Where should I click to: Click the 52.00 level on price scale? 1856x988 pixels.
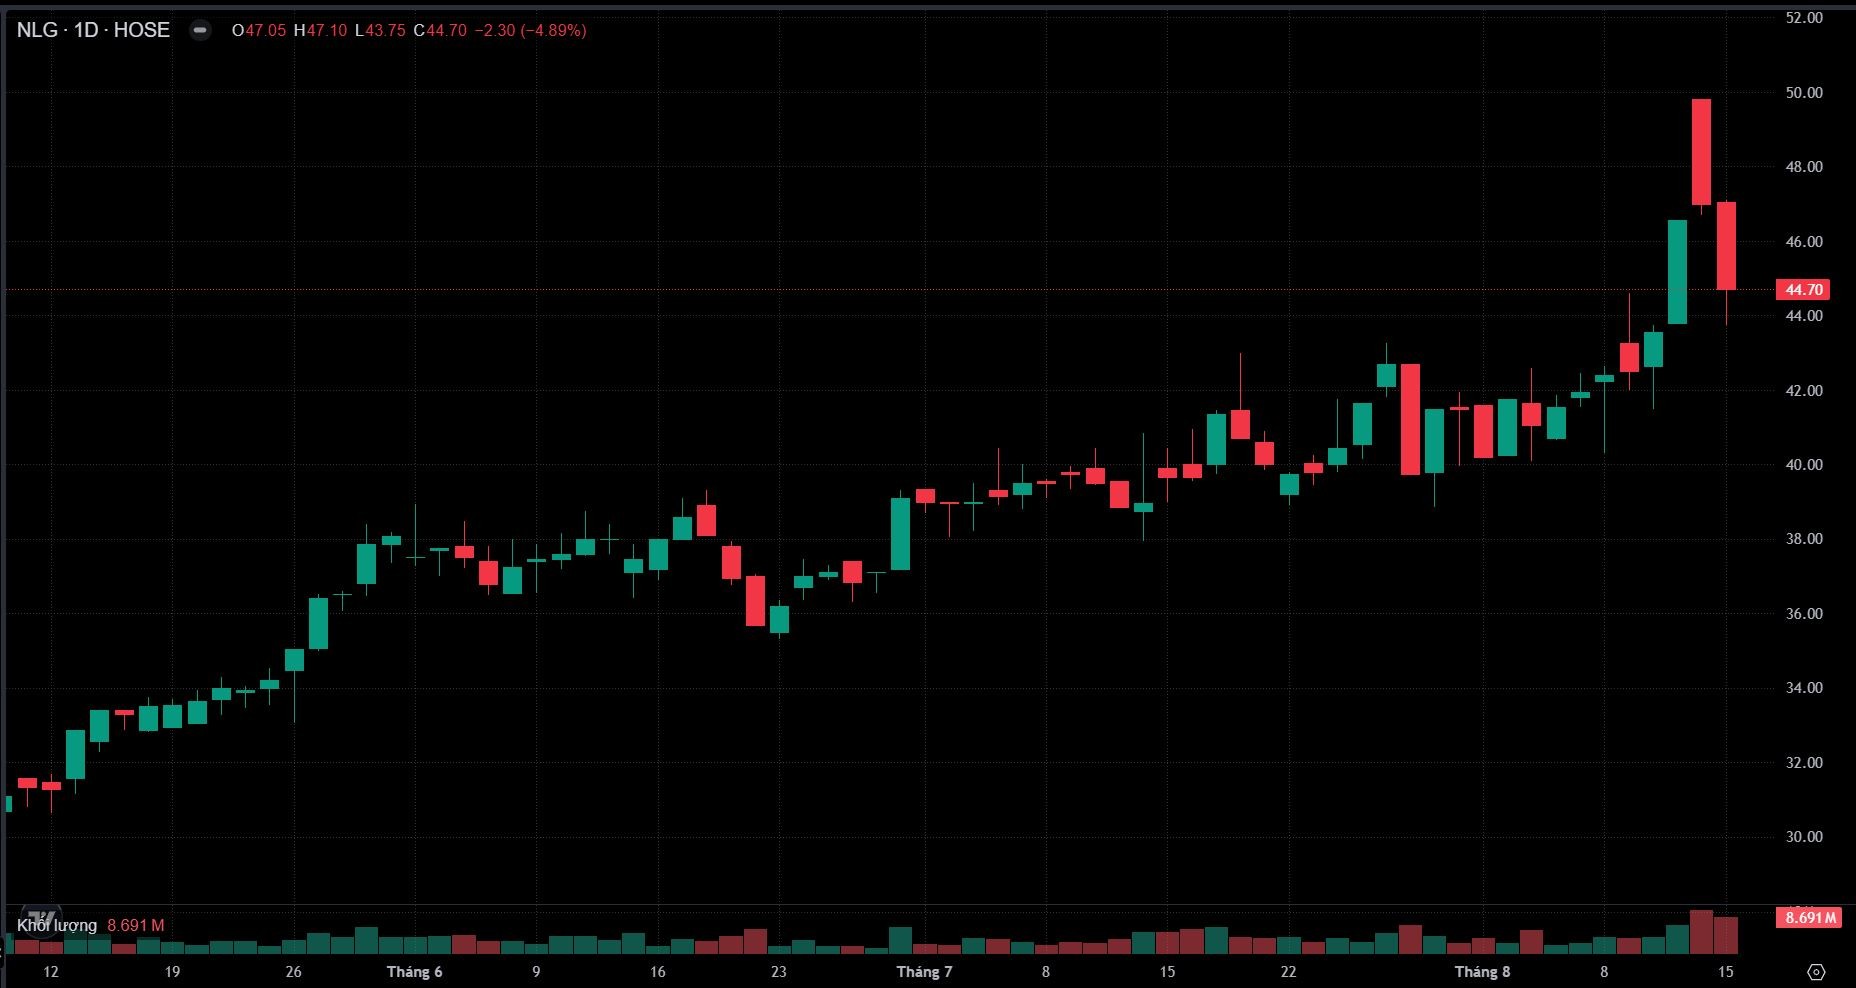(x=1804, y=18)
